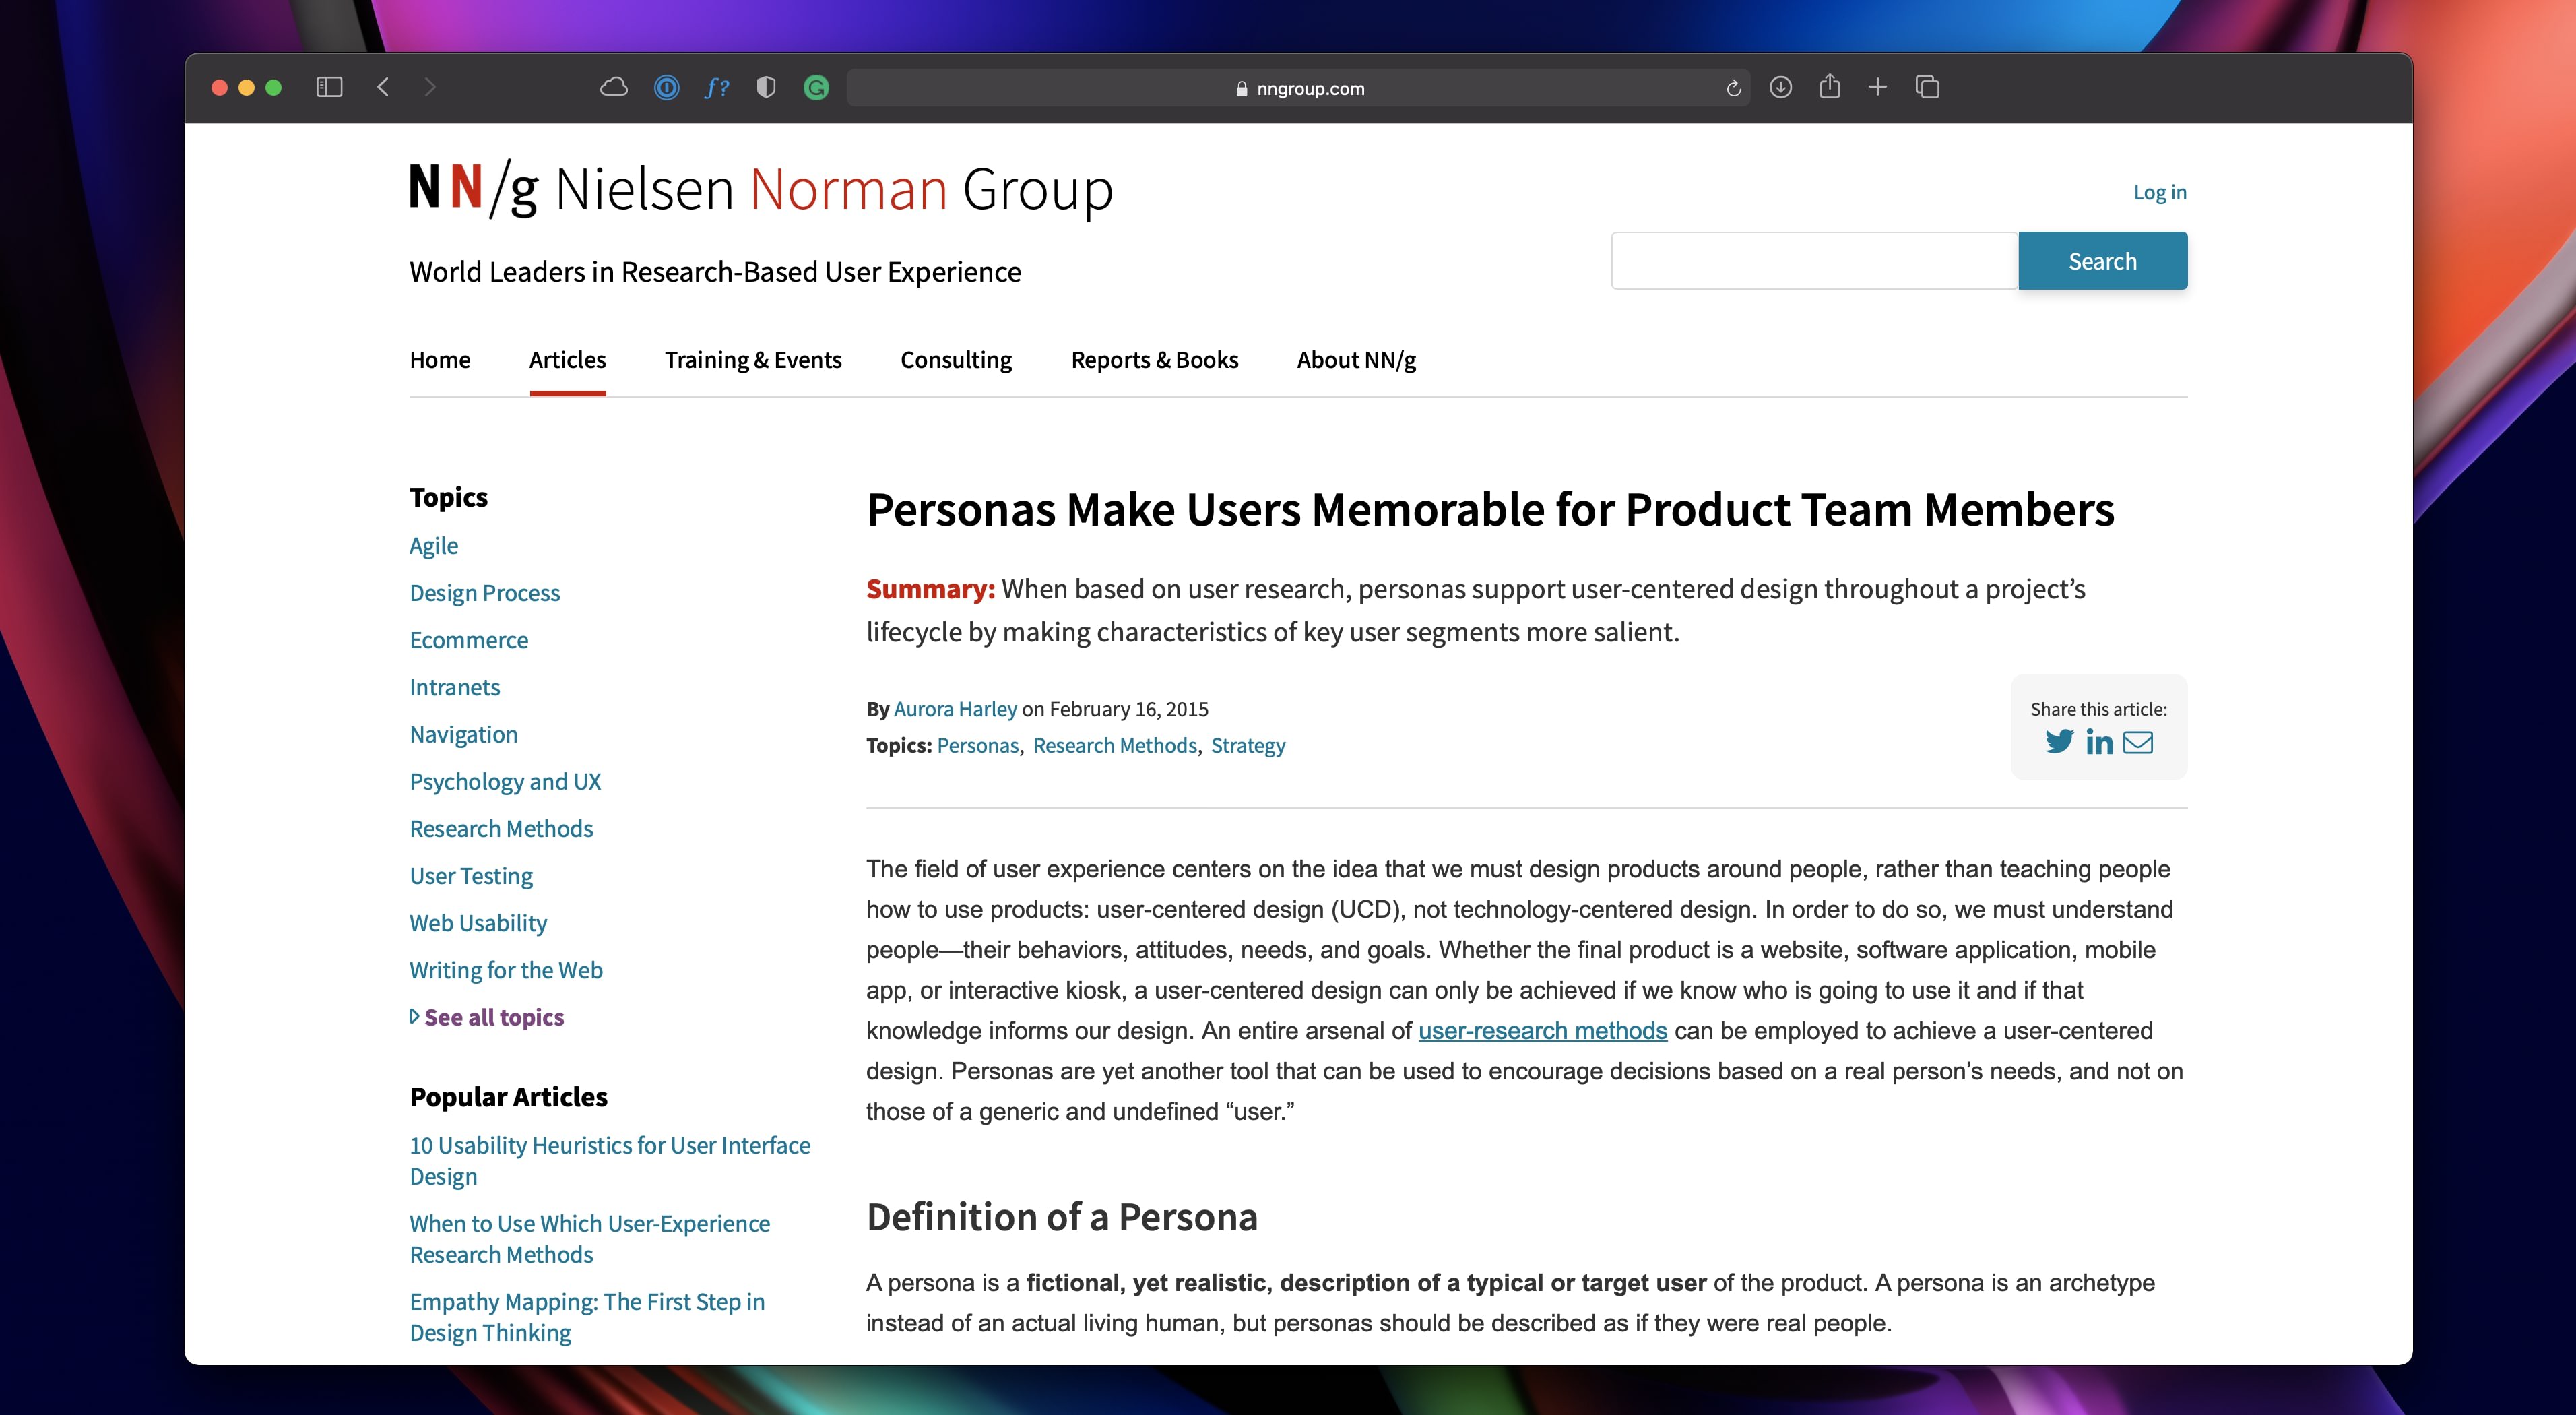Go to Reports & Books tab
The width and height of the screenshot is (2576, 1415).
[x=1154, y=360]
